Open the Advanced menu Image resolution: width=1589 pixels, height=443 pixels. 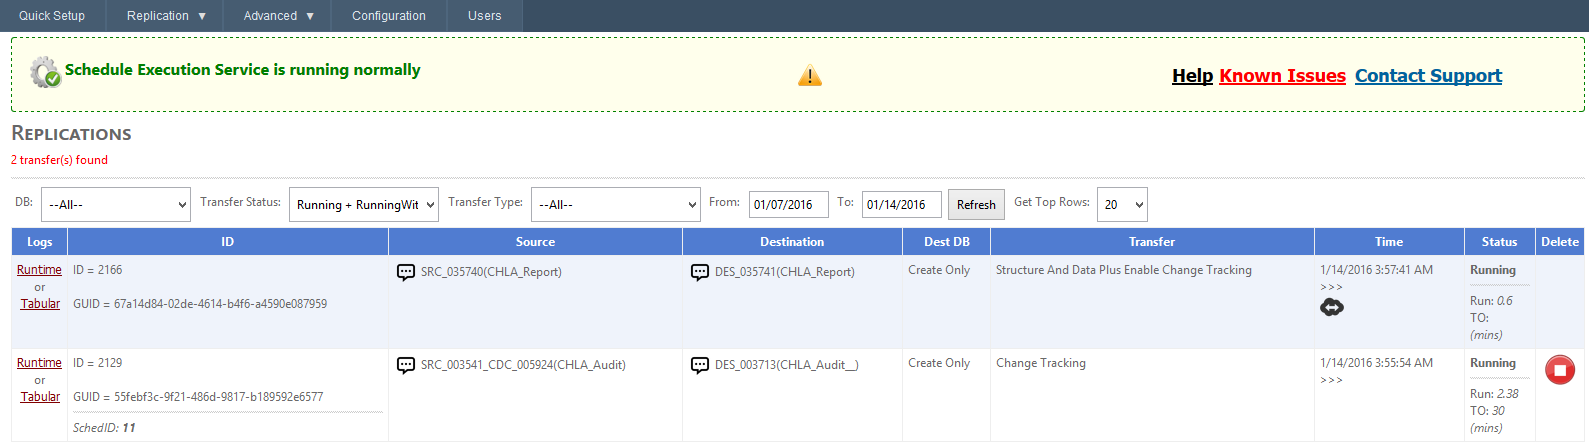coord(279,16)
